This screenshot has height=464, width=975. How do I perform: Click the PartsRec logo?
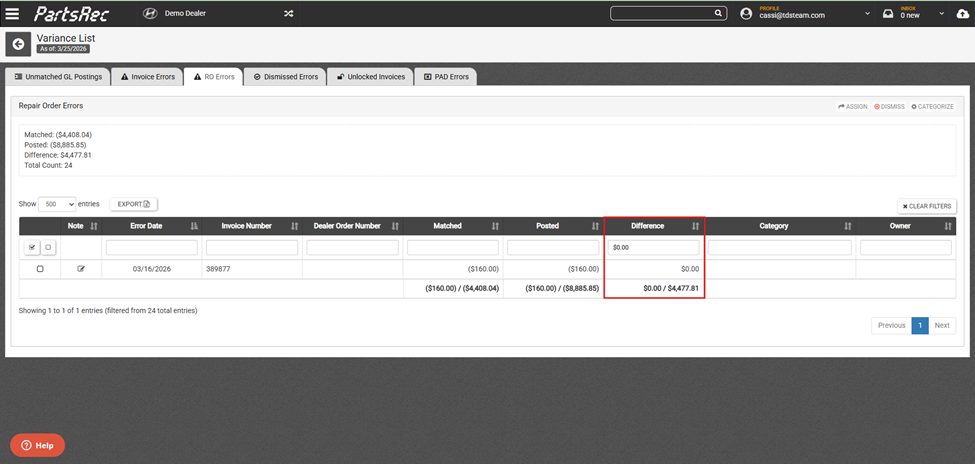(72, 13)
